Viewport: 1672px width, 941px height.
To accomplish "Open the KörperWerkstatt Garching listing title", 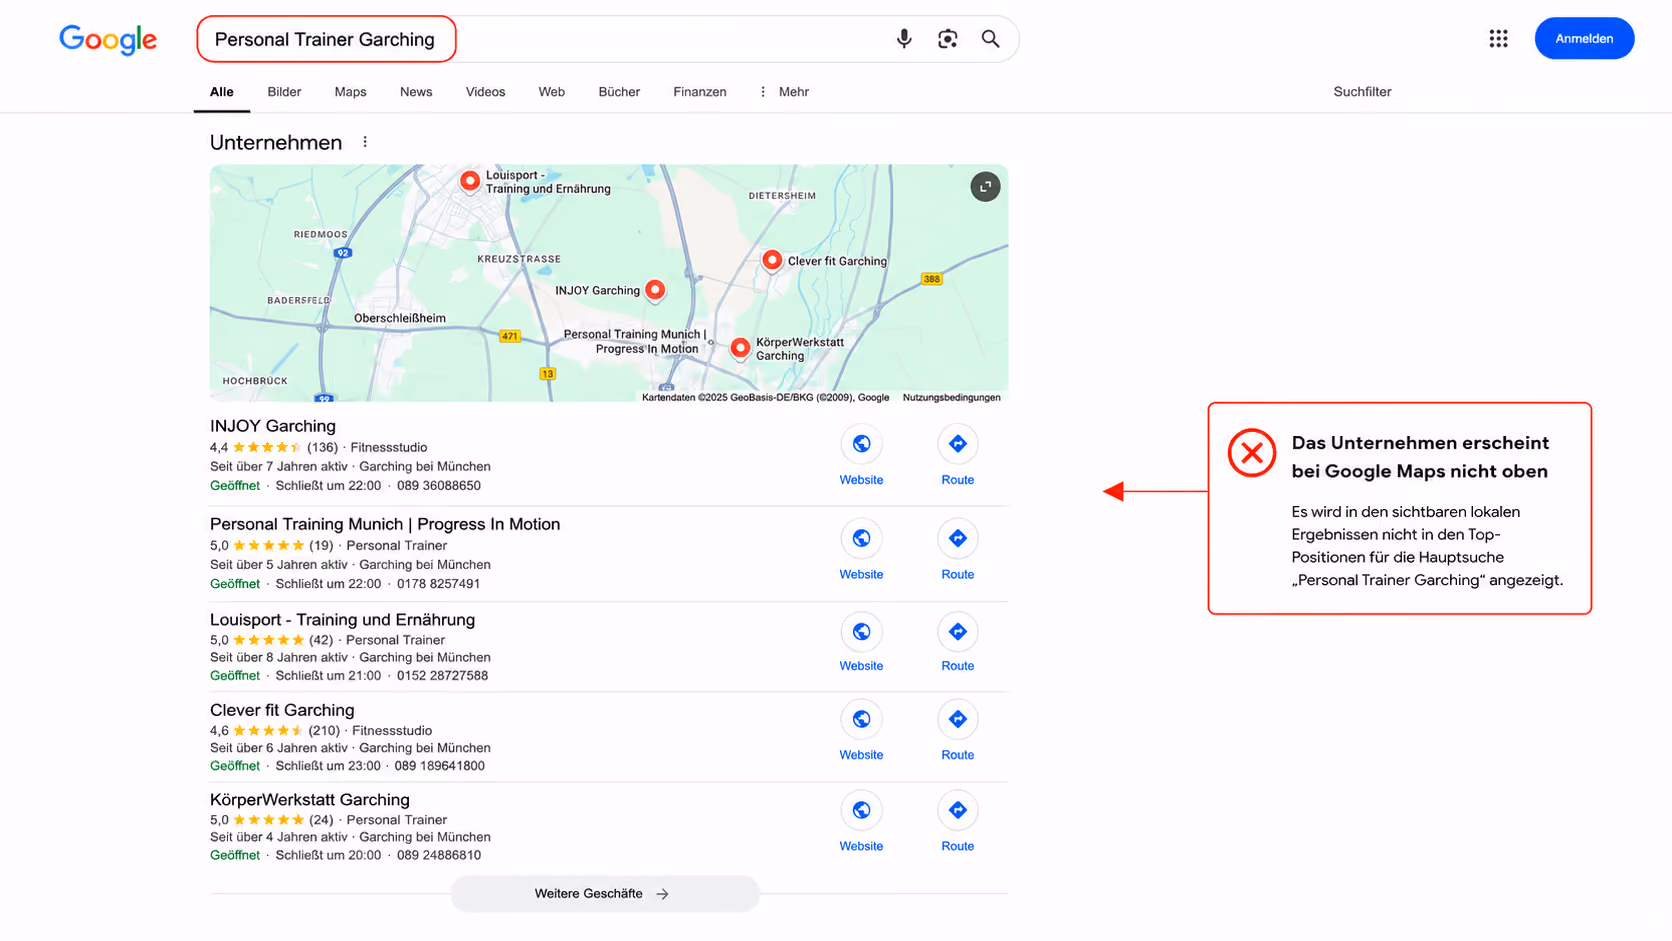I will coord(310,800).
